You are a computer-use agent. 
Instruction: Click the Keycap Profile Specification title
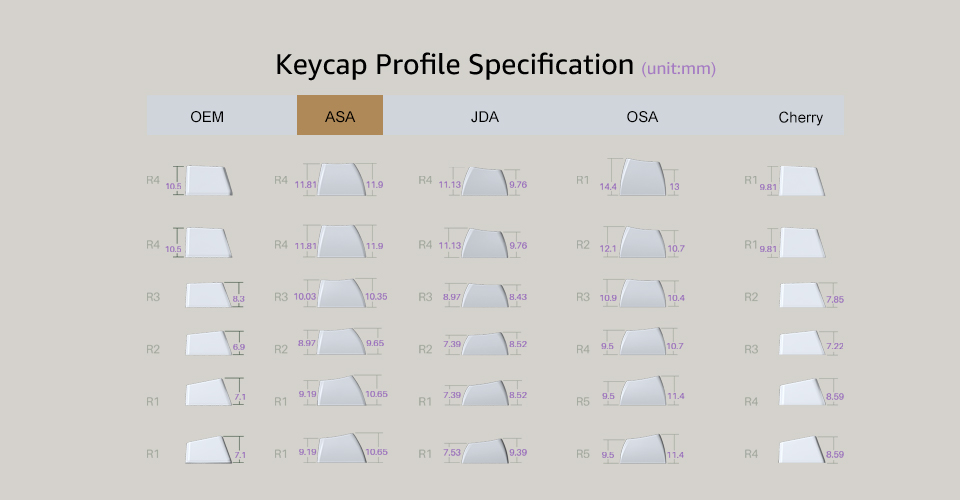click(x=455, y=65)
